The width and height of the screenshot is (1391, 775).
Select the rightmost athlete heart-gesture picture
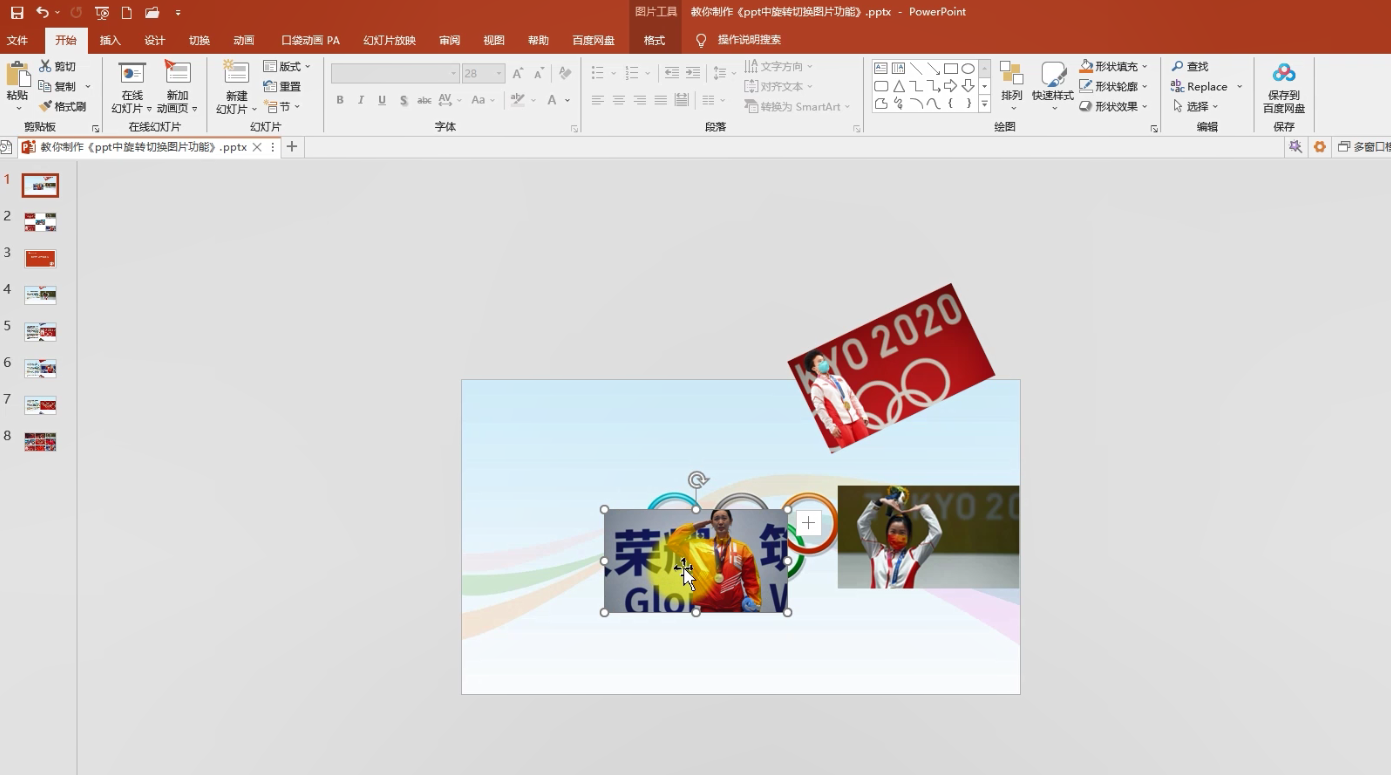(928, 537)
